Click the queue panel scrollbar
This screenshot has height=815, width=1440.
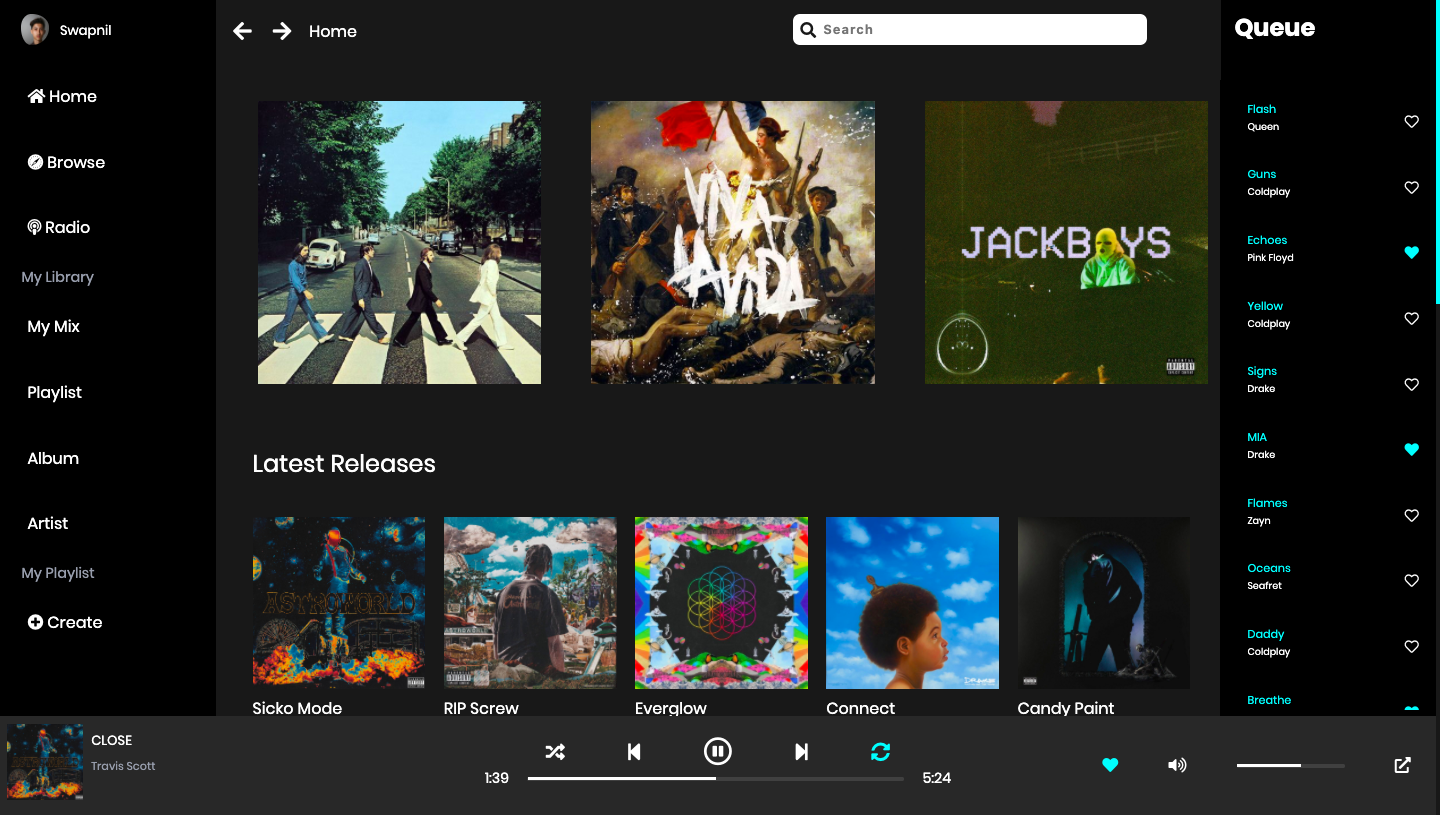pos(1437,150)
